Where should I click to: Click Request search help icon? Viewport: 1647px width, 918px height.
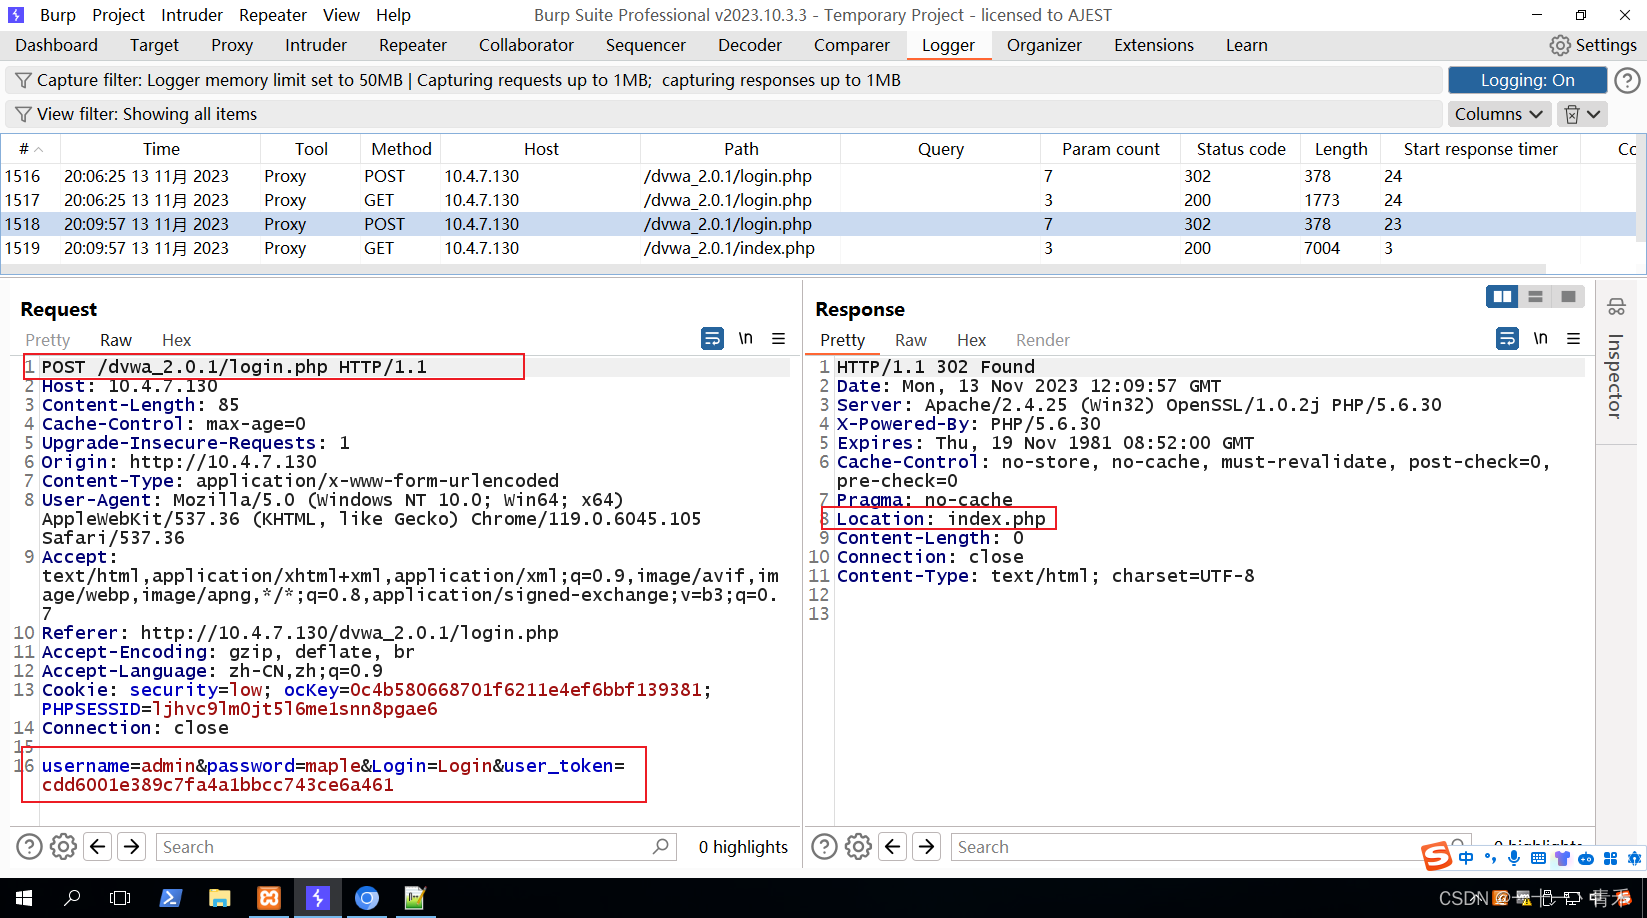point(29,847)
